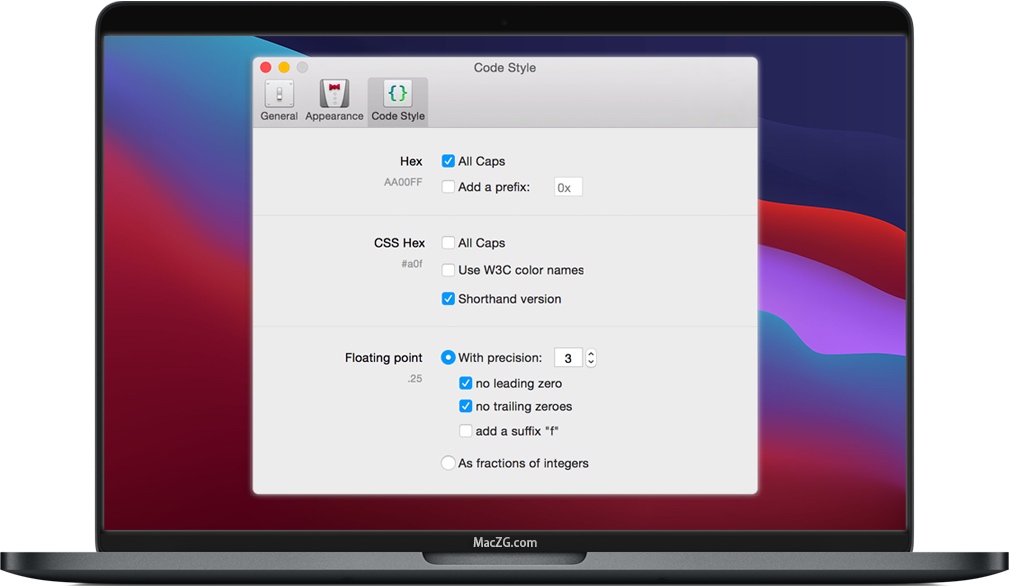The image size is (1009, 586).
Task: Enable add a suffix "f" checkbox
Action: click(466, 431)
